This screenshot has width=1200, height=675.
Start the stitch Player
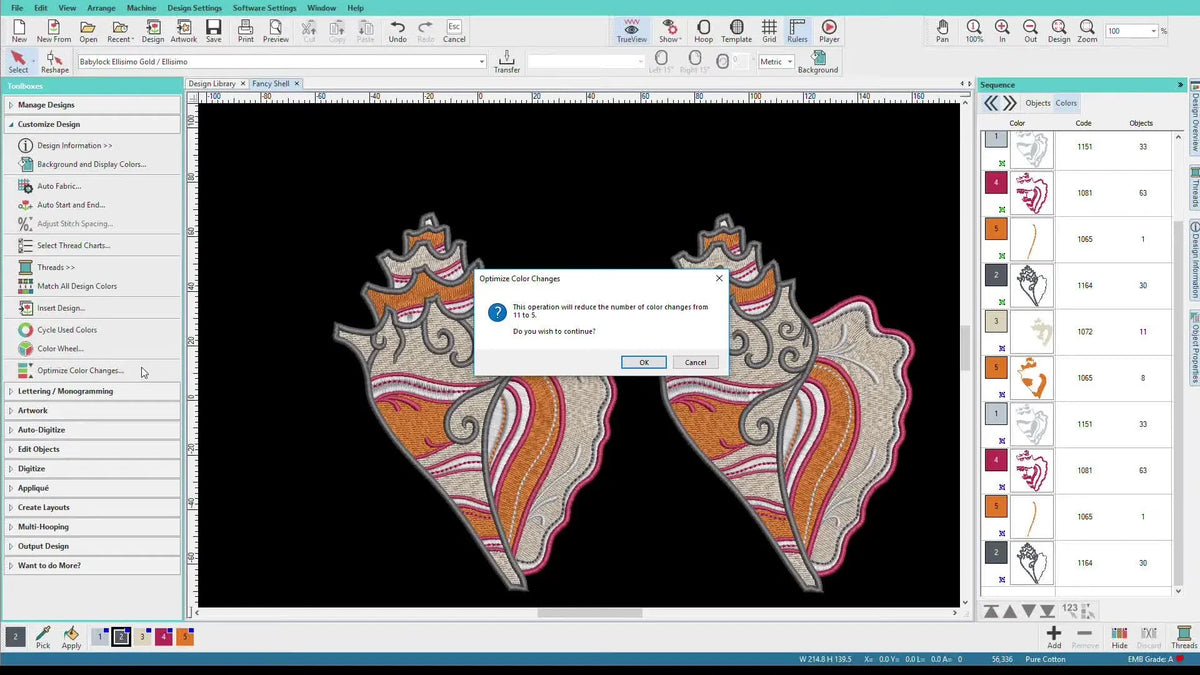pos(829,31)
